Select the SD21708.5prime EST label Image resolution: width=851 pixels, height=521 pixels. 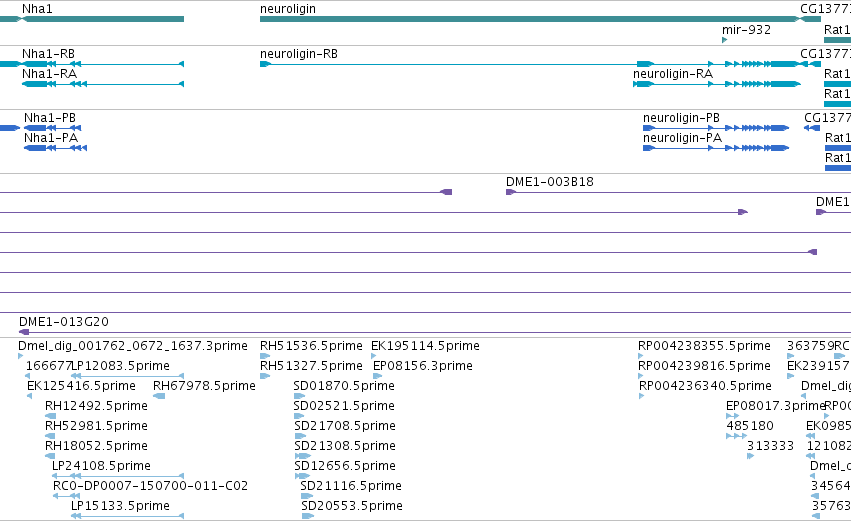tap(345, 426)
